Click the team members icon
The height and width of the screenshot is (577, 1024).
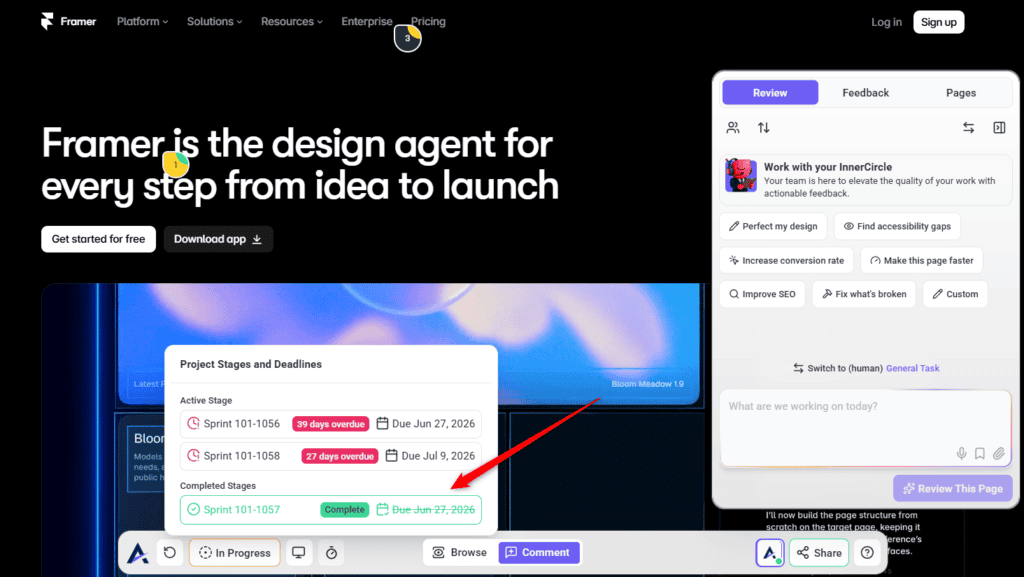tap(733, 128)
